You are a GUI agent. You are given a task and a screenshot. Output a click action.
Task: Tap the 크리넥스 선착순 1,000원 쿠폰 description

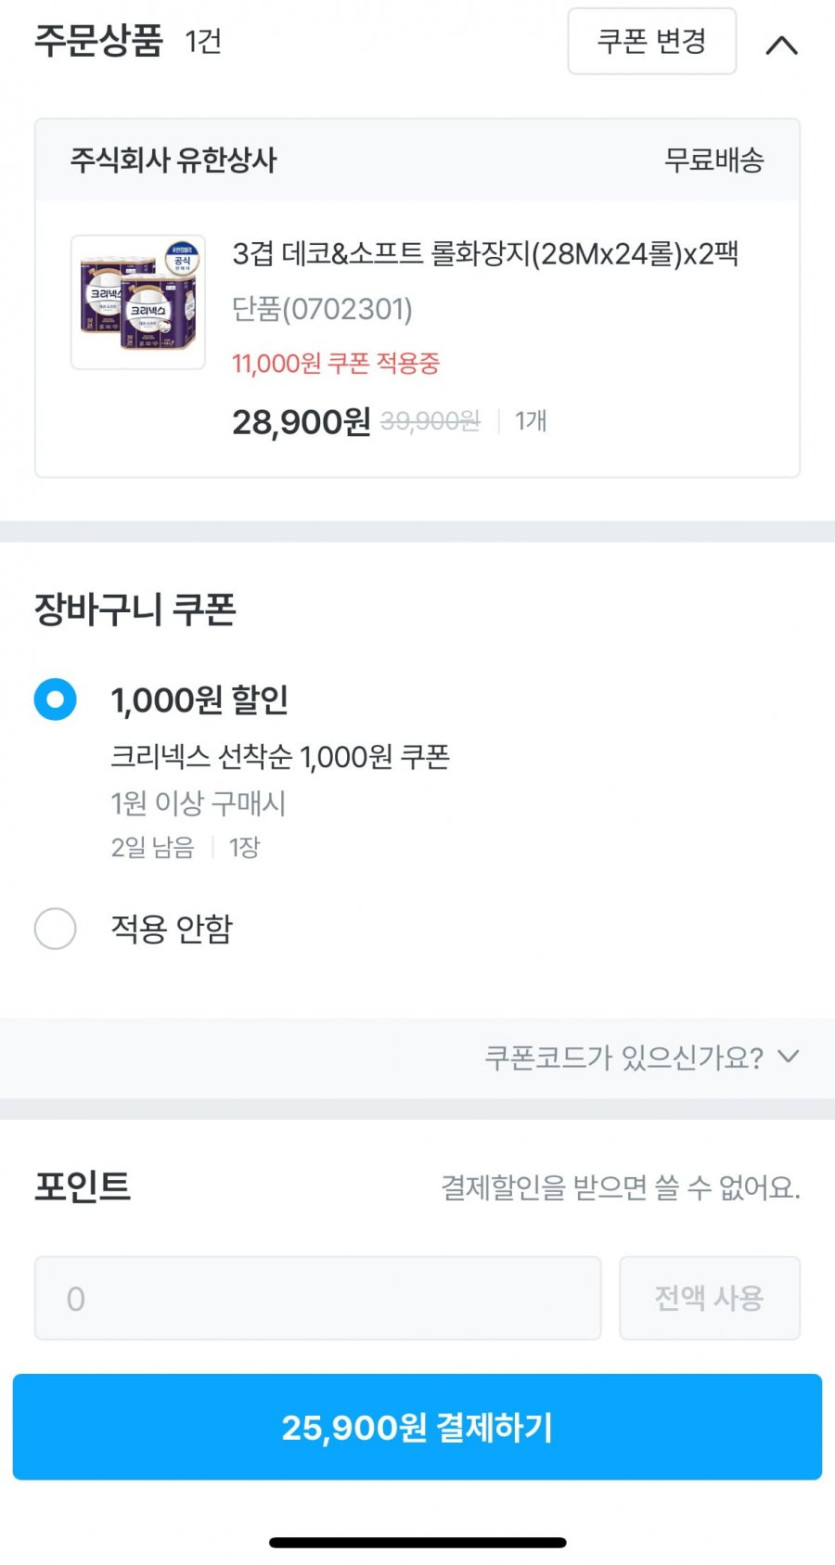280,758
